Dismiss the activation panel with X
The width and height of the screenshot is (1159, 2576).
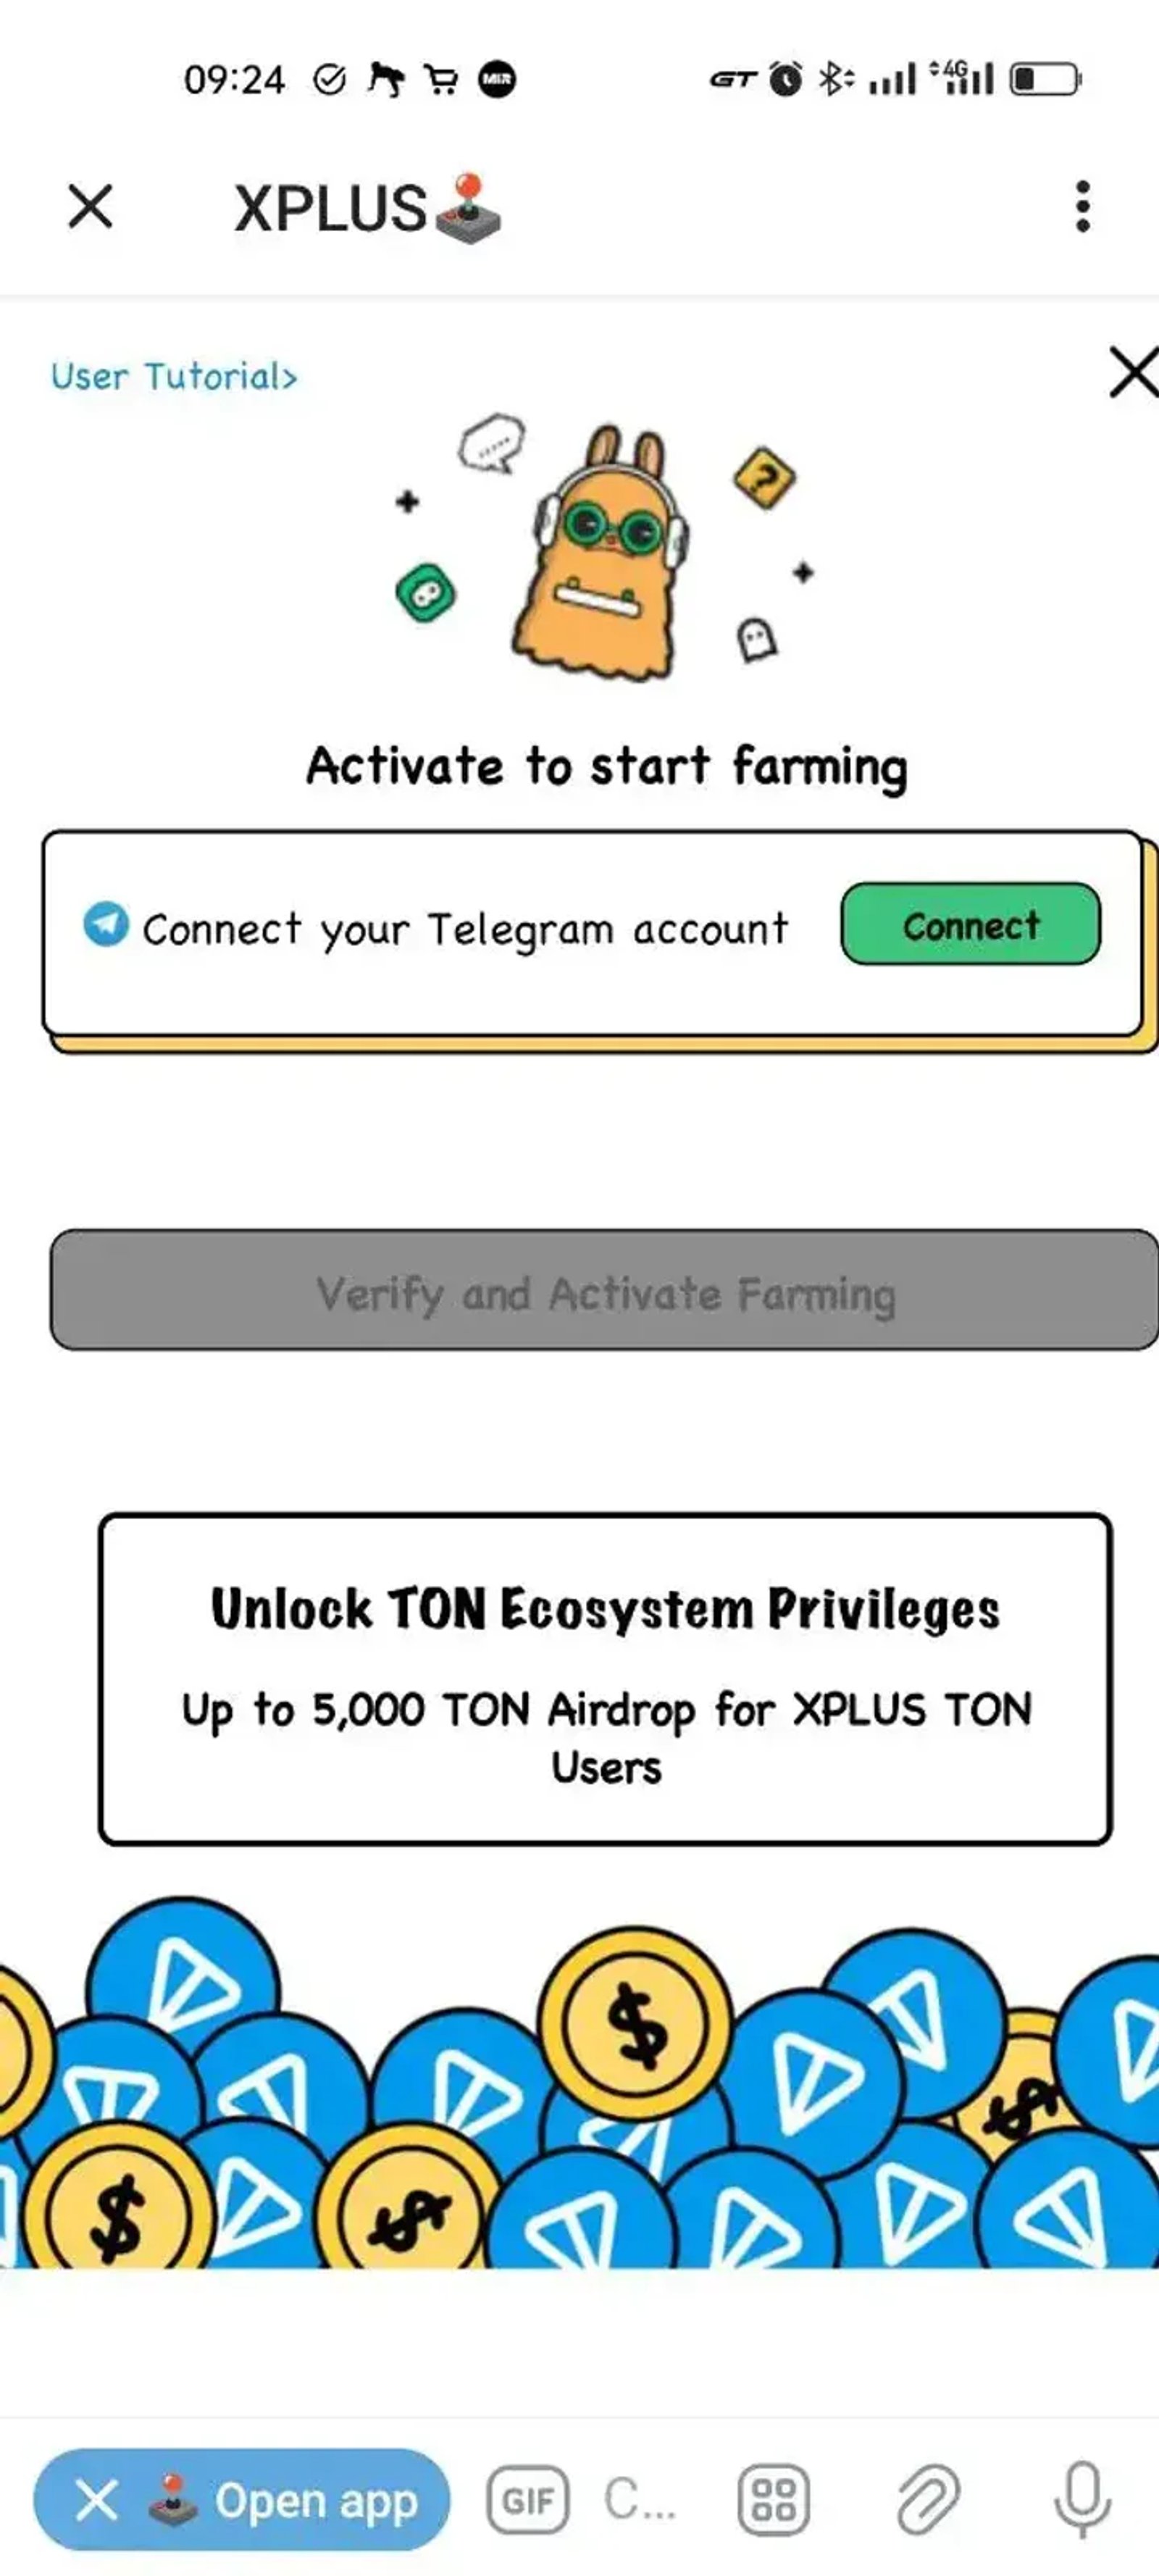click(1134, 372)
